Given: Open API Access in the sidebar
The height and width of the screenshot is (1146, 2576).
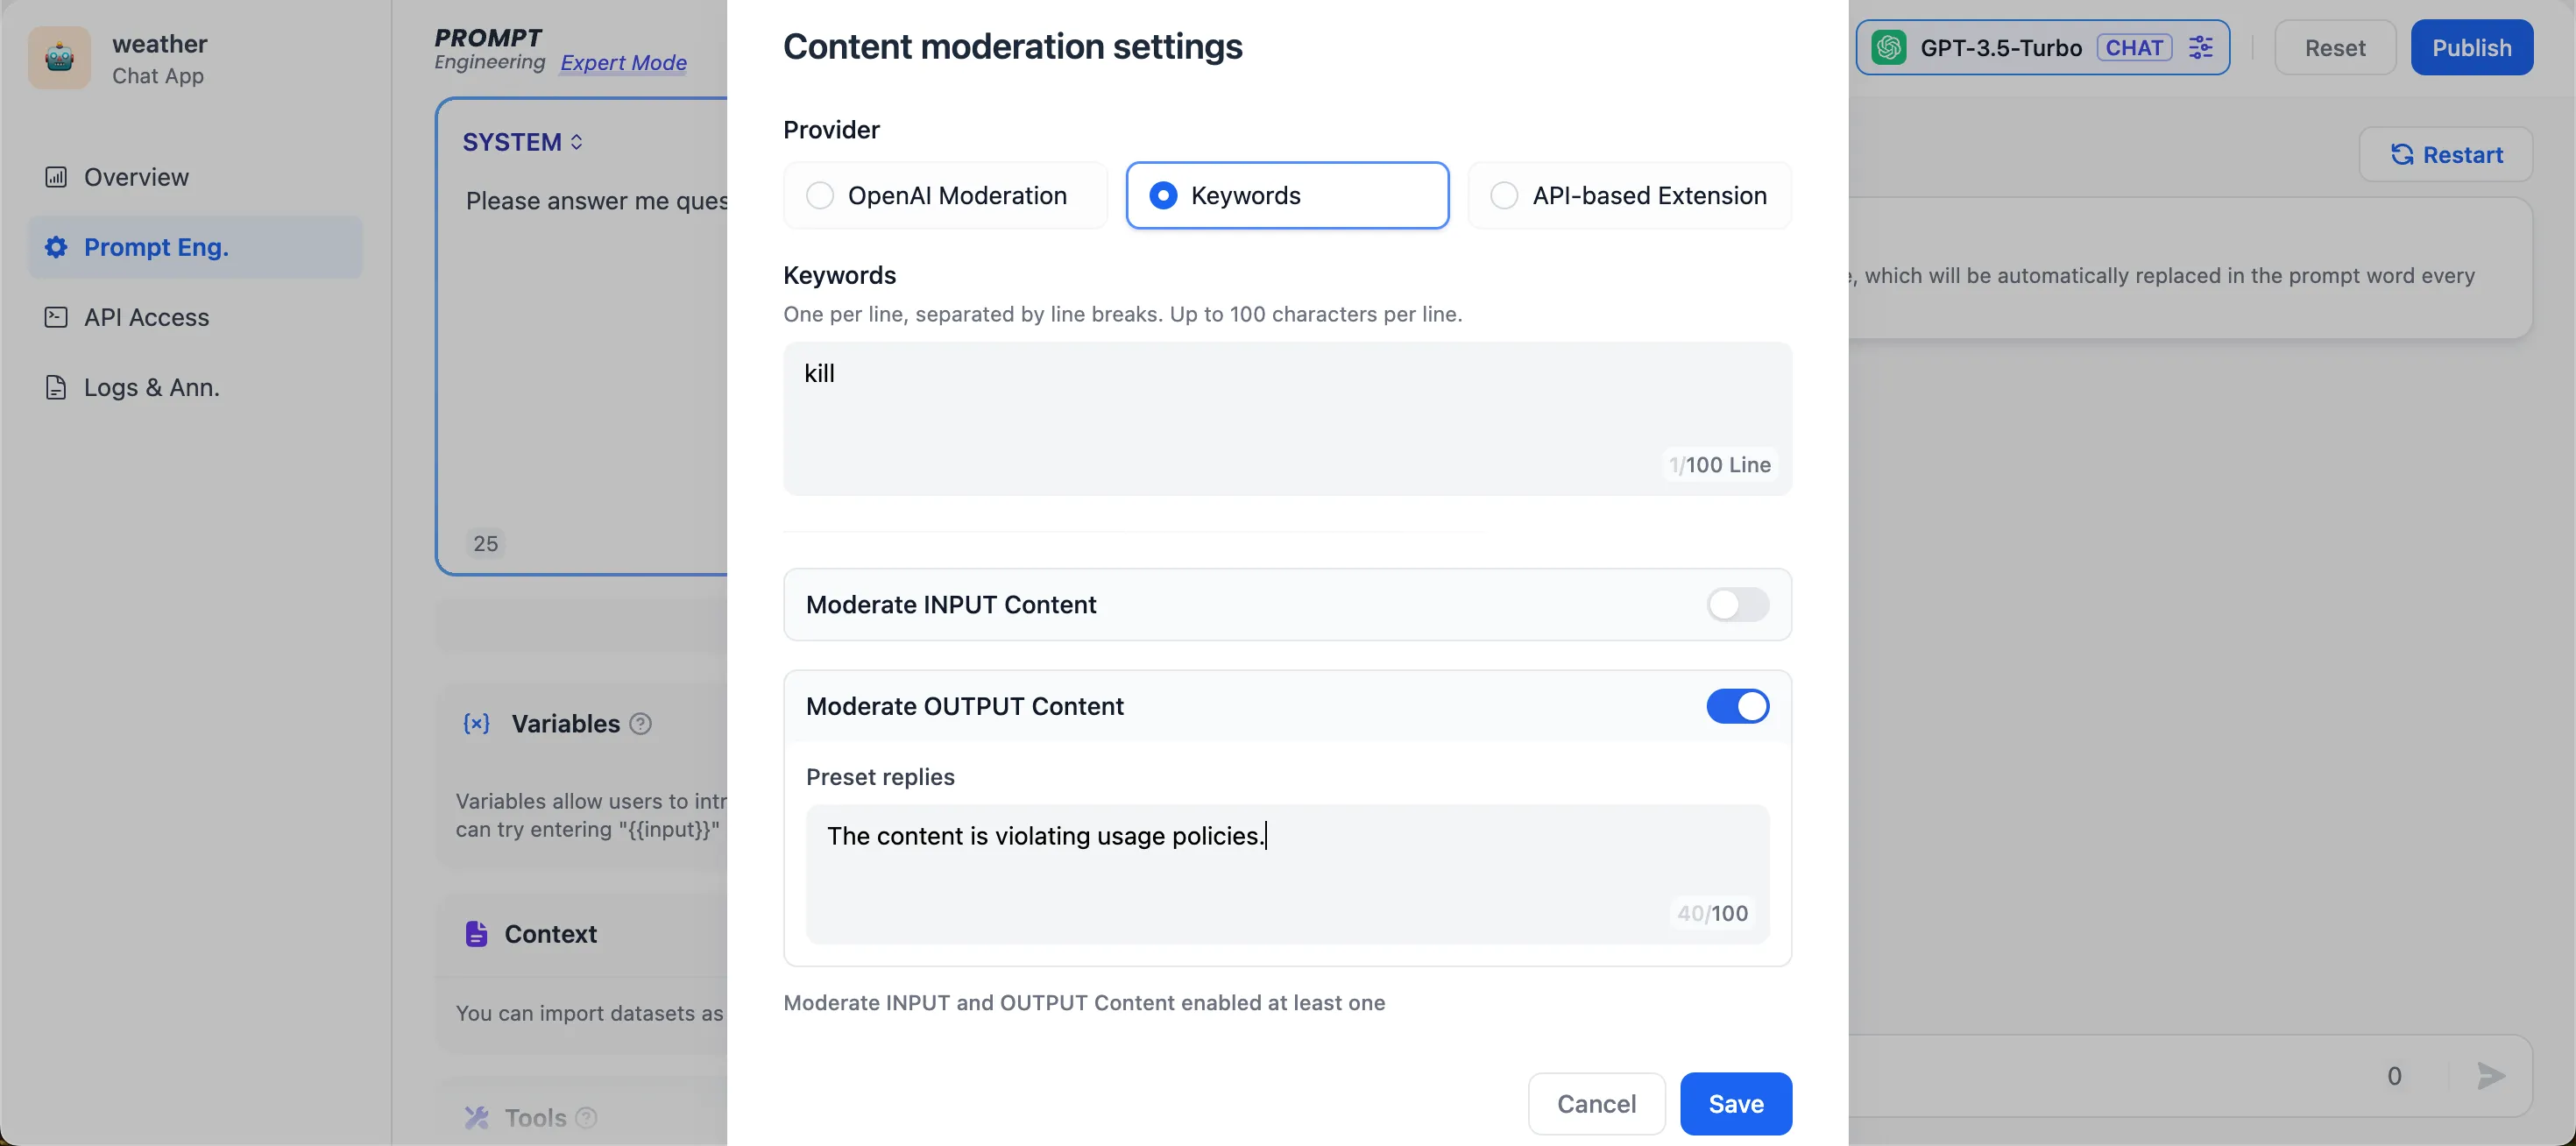Looking at the screenshot, I should pos(146,318).
